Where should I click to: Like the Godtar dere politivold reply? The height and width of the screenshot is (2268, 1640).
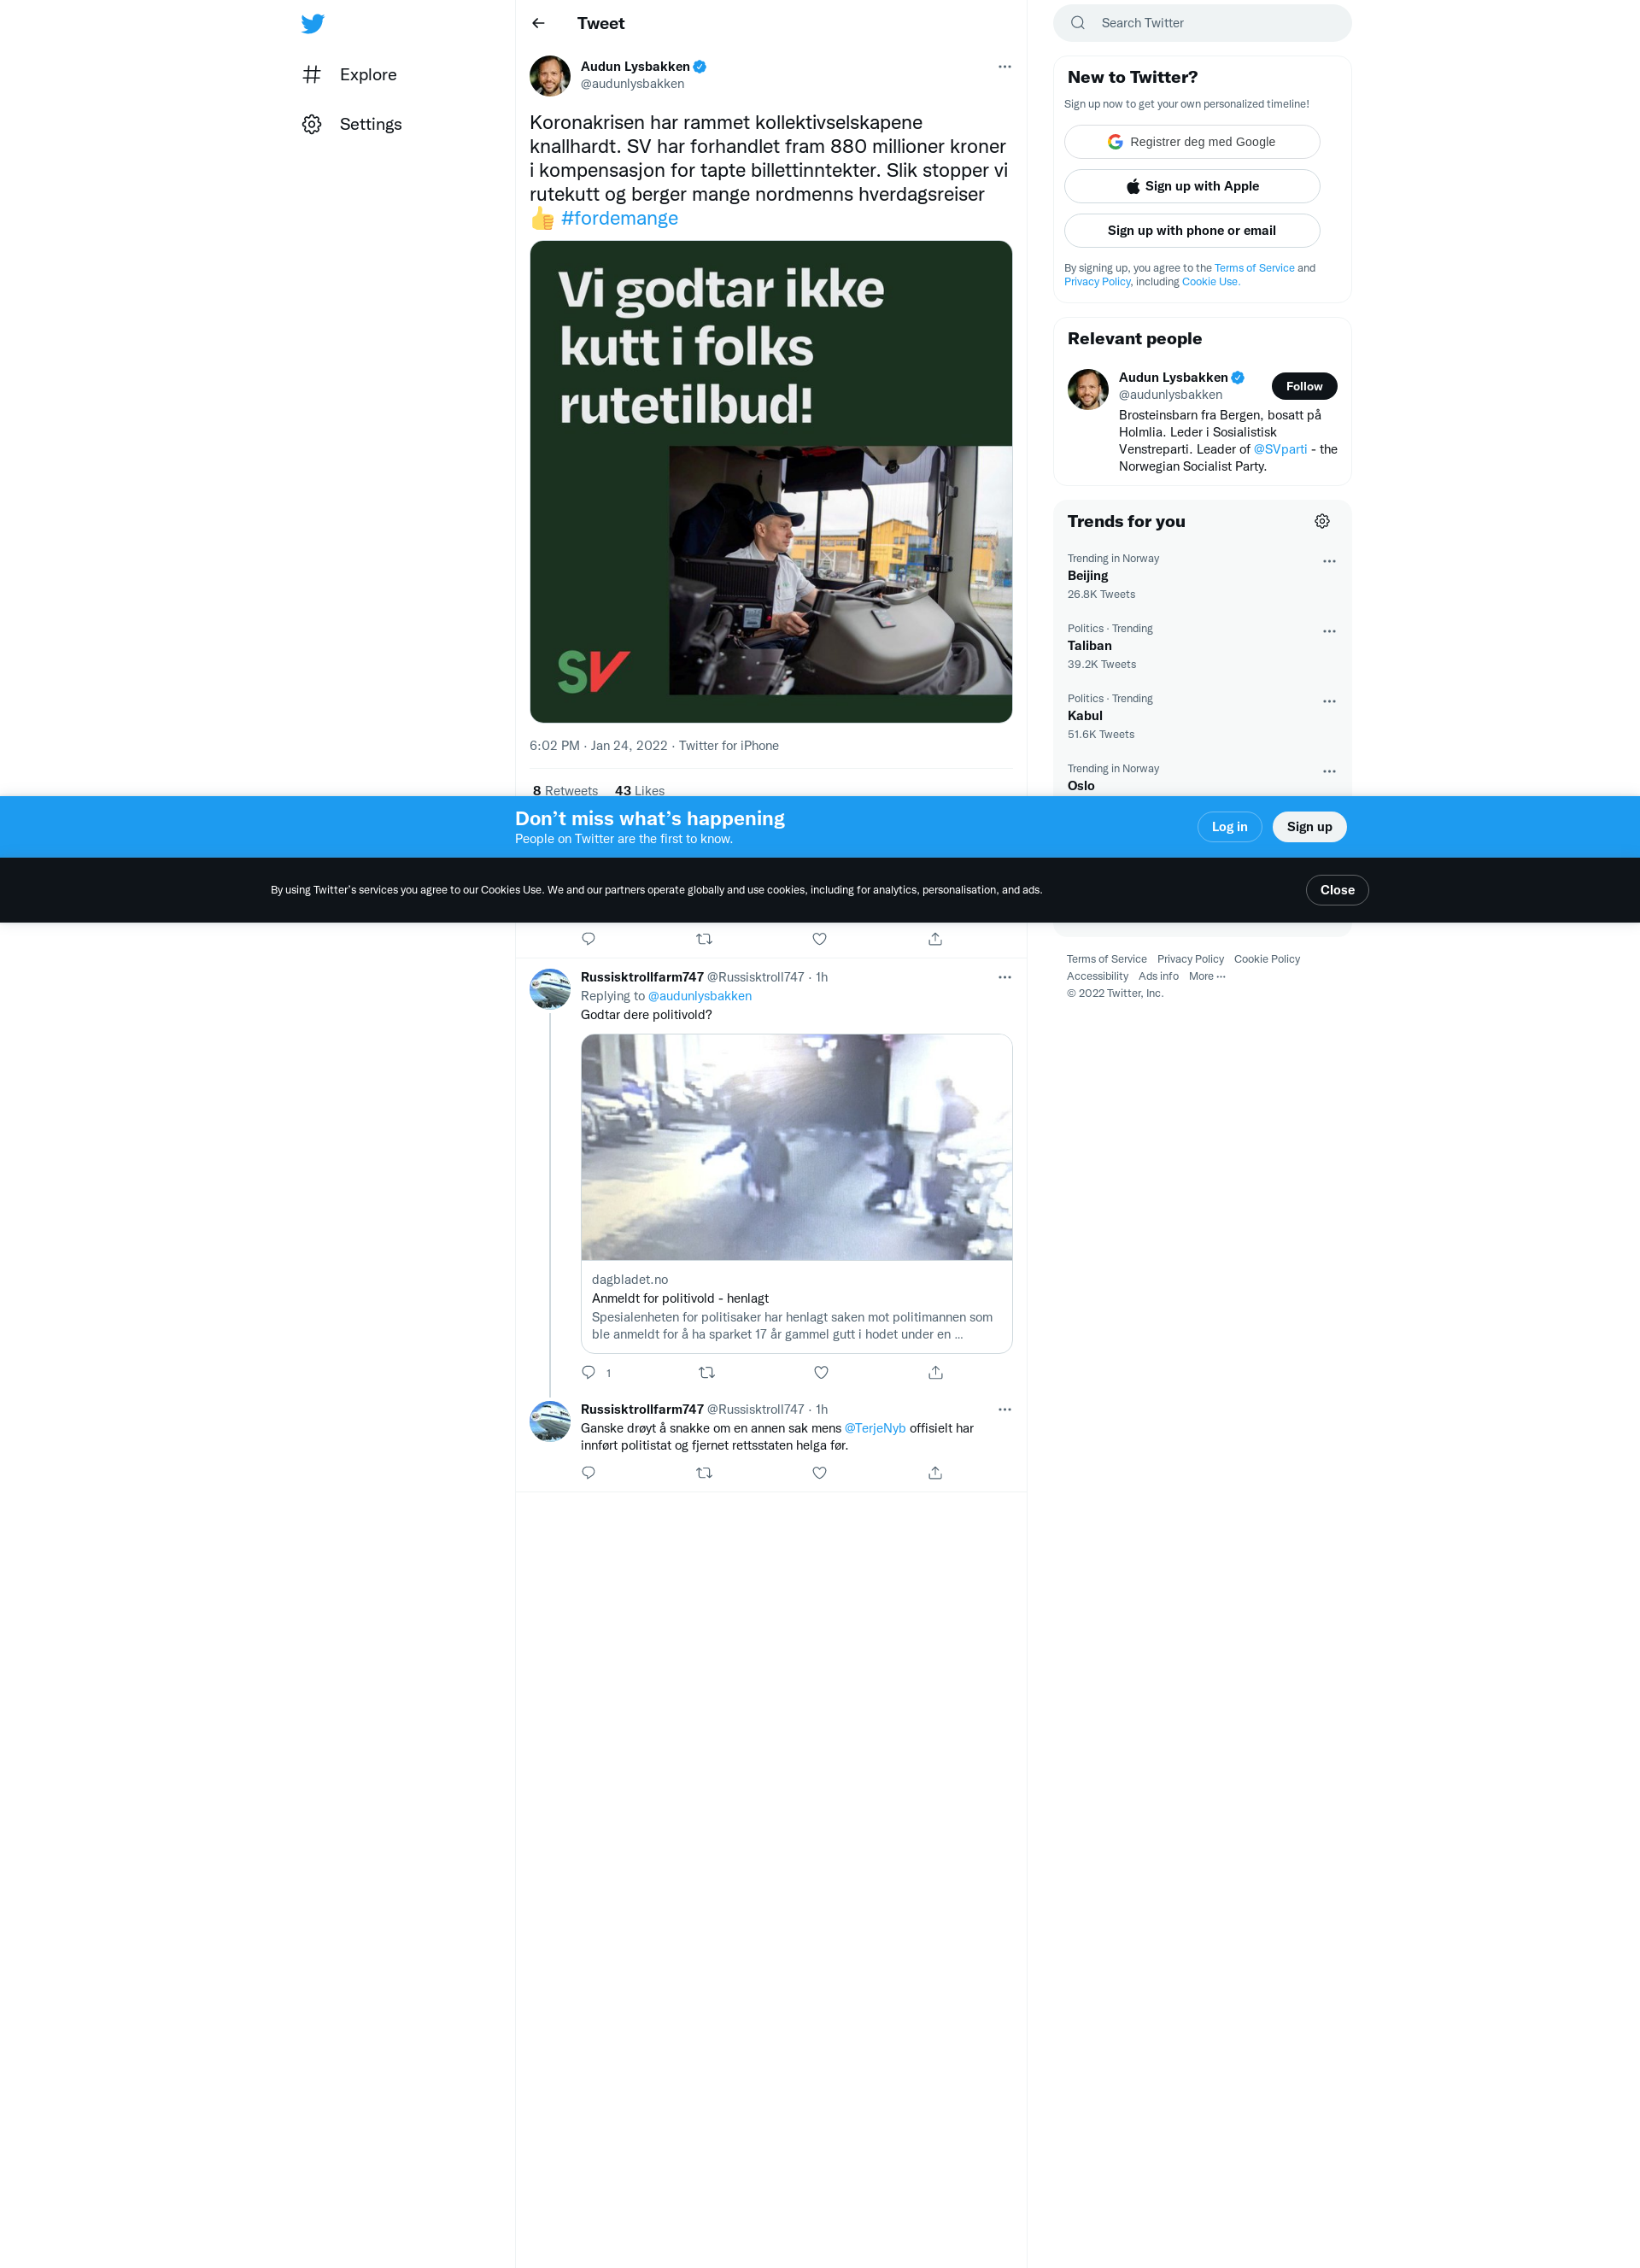820,1372
